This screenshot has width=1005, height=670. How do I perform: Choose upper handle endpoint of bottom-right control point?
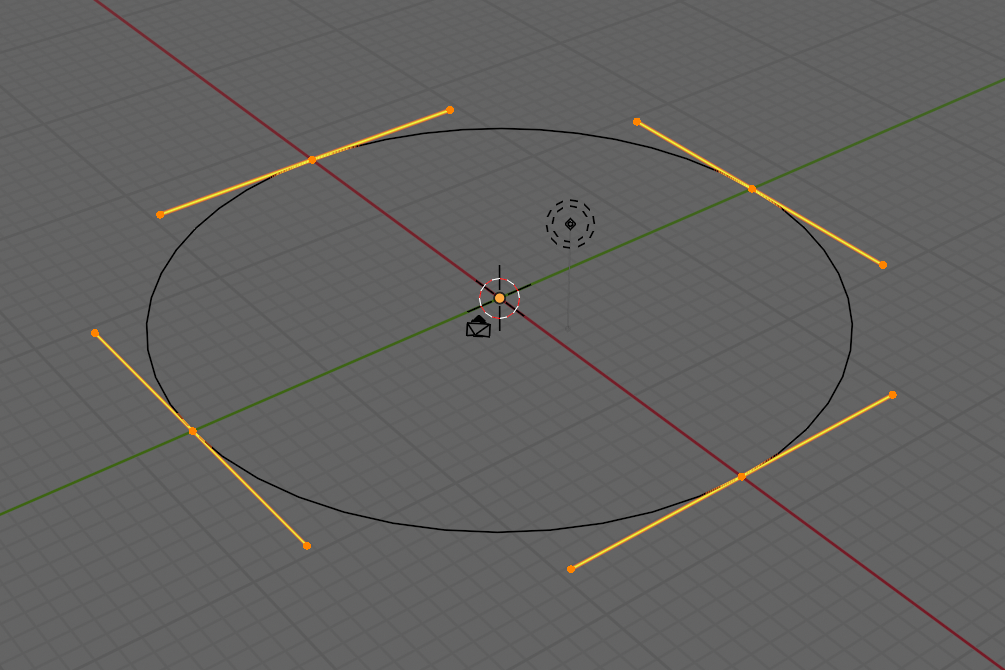(892, 395)
